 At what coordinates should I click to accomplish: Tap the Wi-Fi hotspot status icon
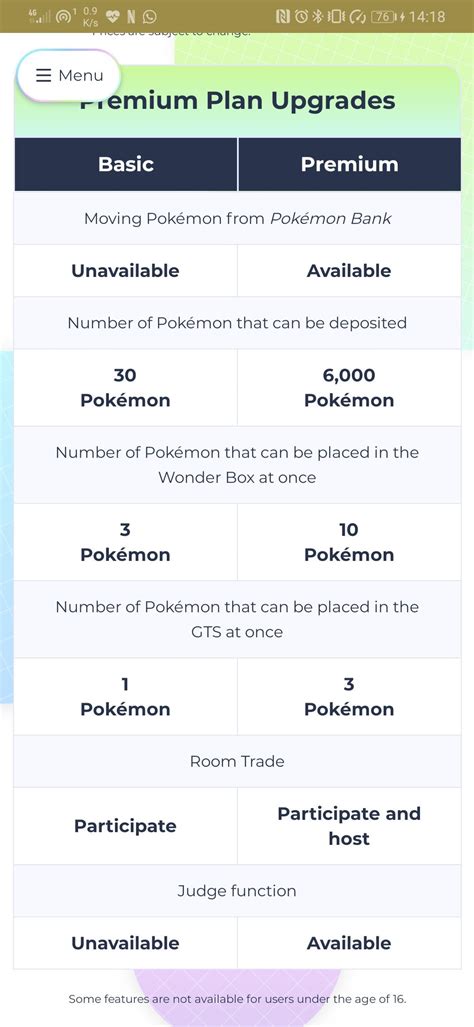(65, 17)
